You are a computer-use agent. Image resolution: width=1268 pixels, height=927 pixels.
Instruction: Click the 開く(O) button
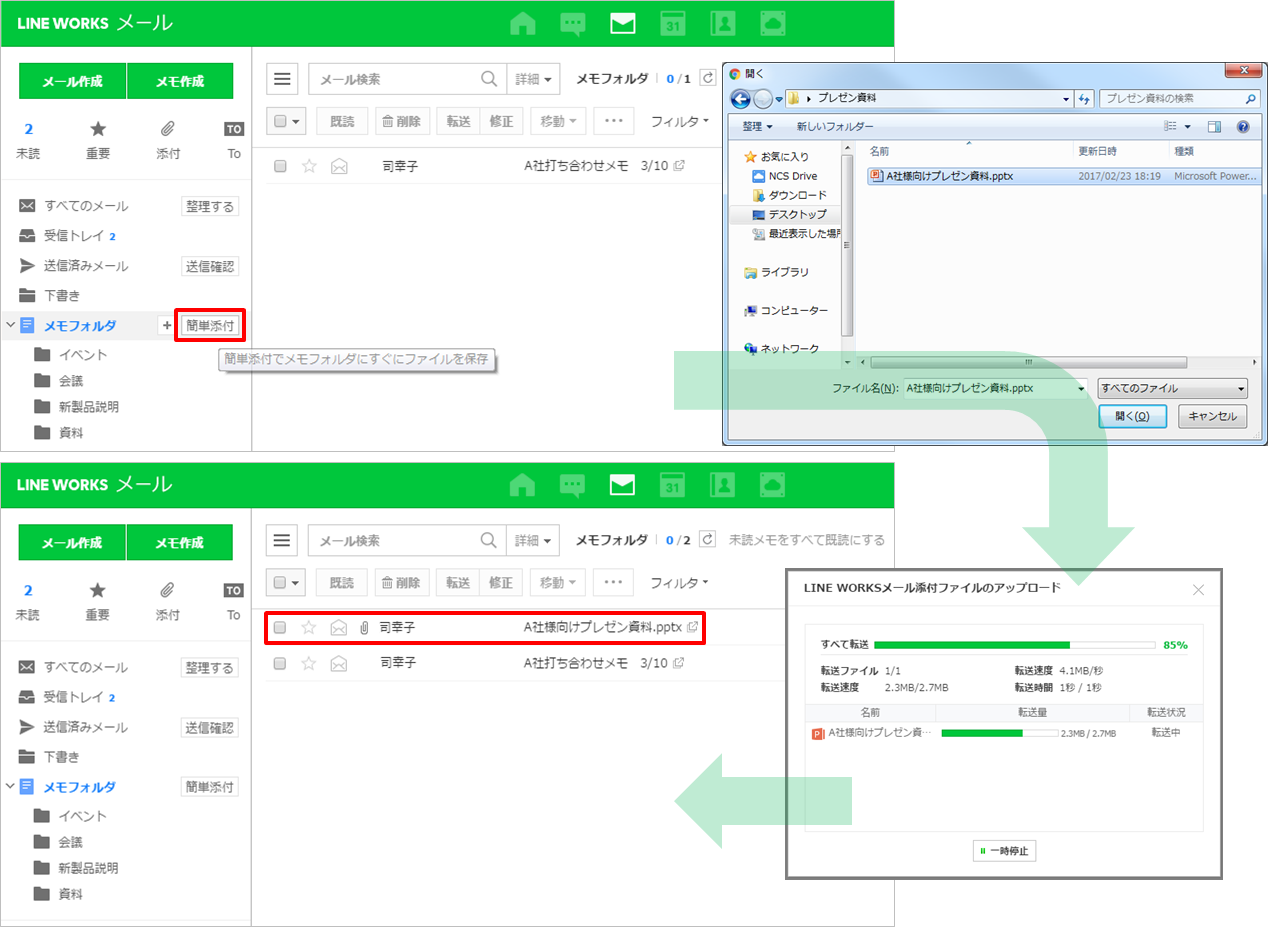(x=1132, y=416)
